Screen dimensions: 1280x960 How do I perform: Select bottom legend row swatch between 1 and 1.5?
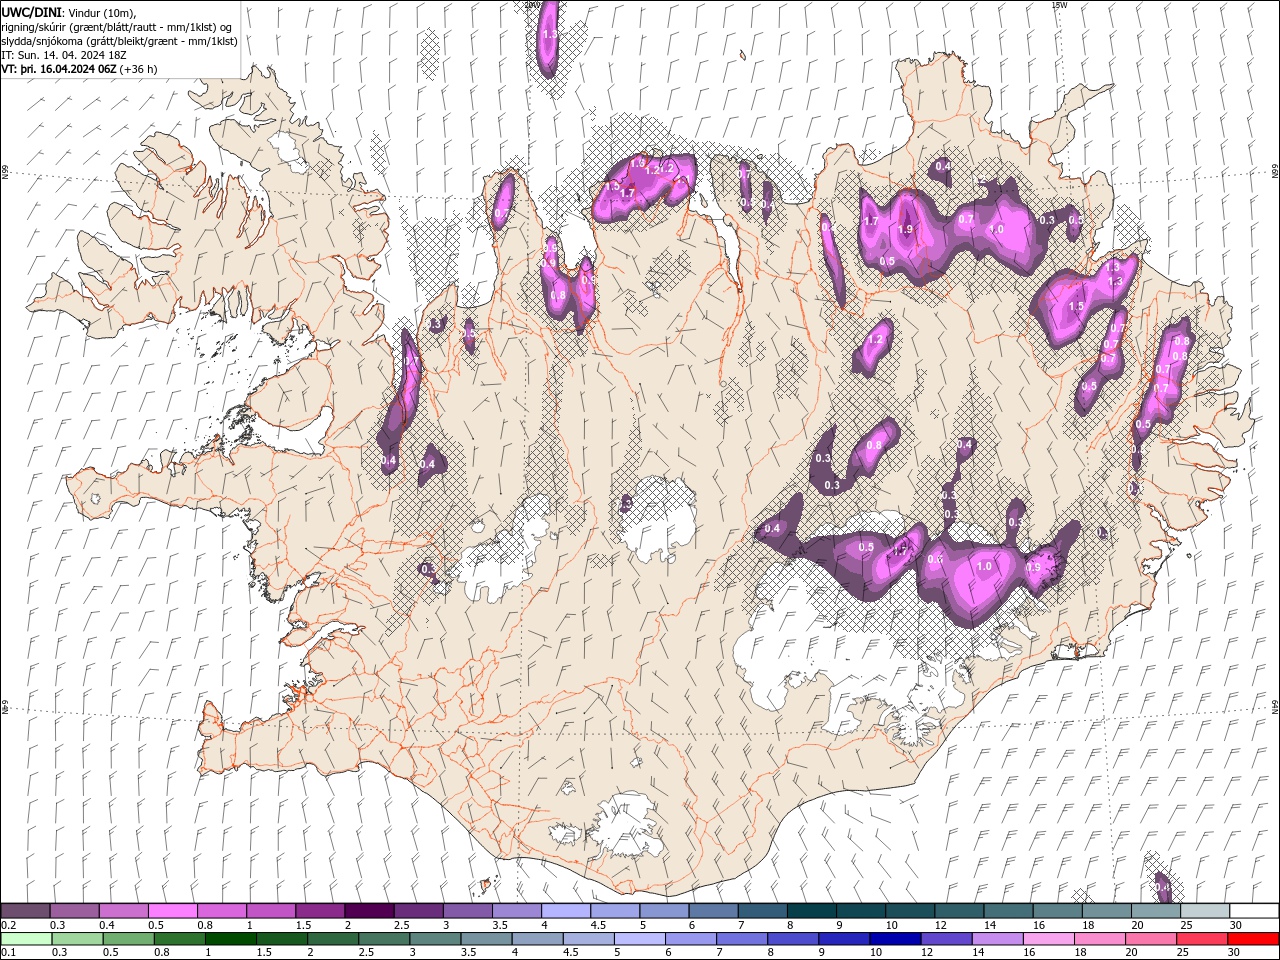[x=231, y=939]
